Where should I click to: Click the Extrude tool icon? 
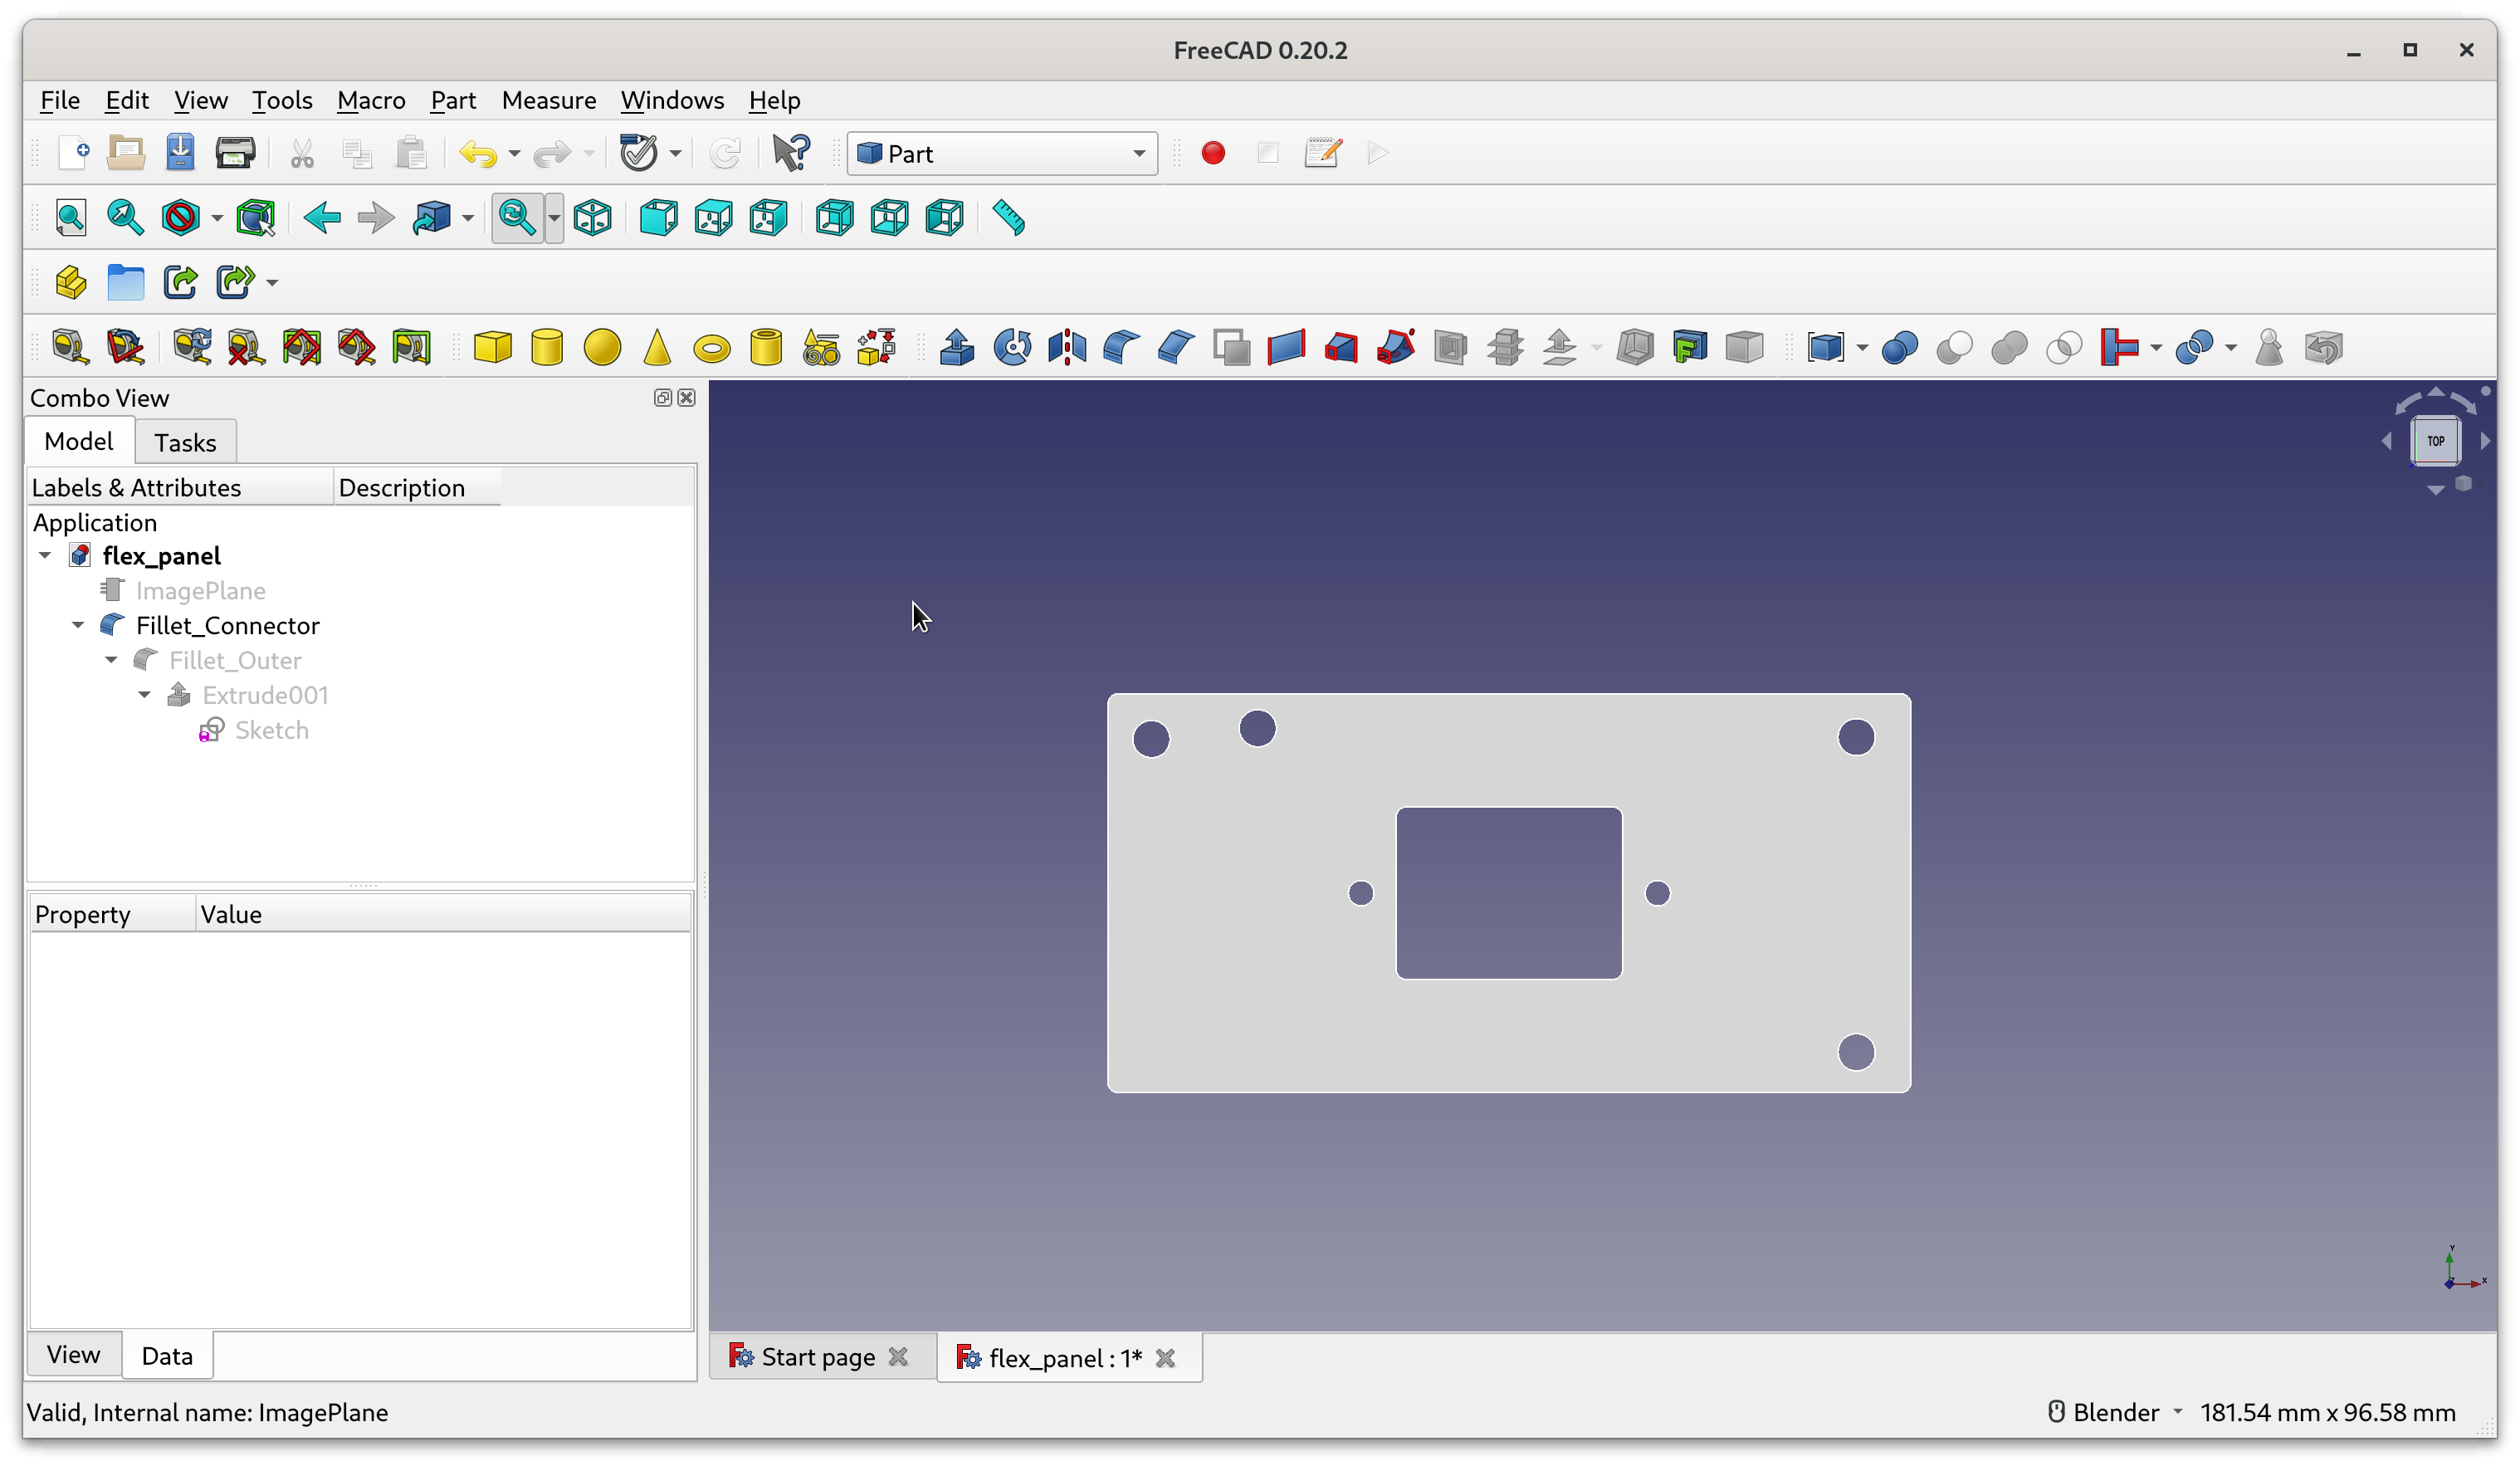tap(957, 348)
